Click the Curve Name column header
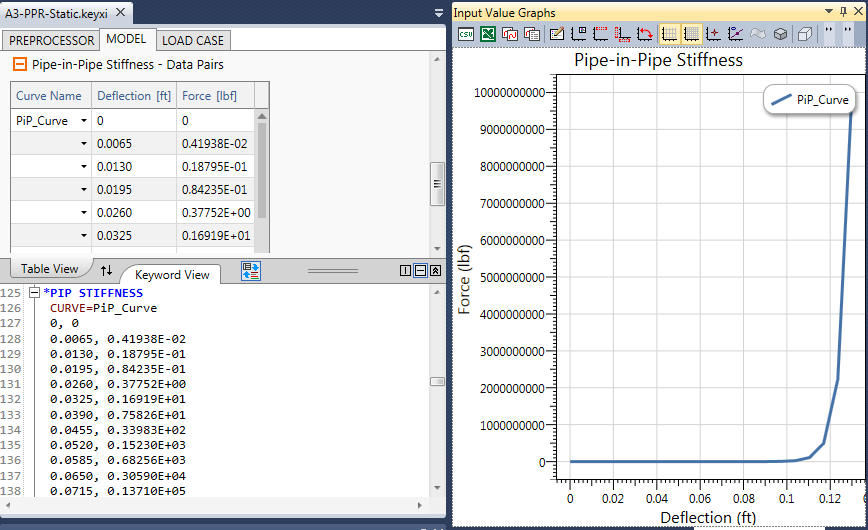This screenshot has height=530, width=868. (51, 96)
